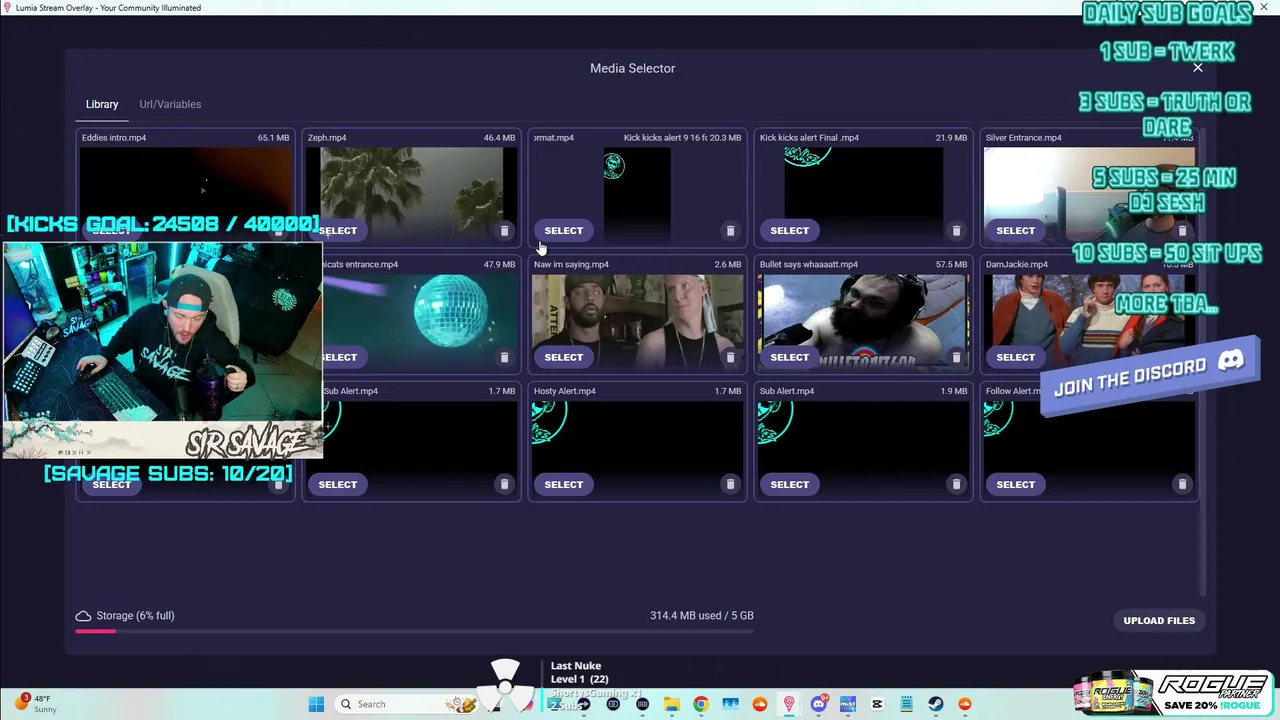Click the Media Selector title
Screen dimensions: 1280x720
[632, 68]
